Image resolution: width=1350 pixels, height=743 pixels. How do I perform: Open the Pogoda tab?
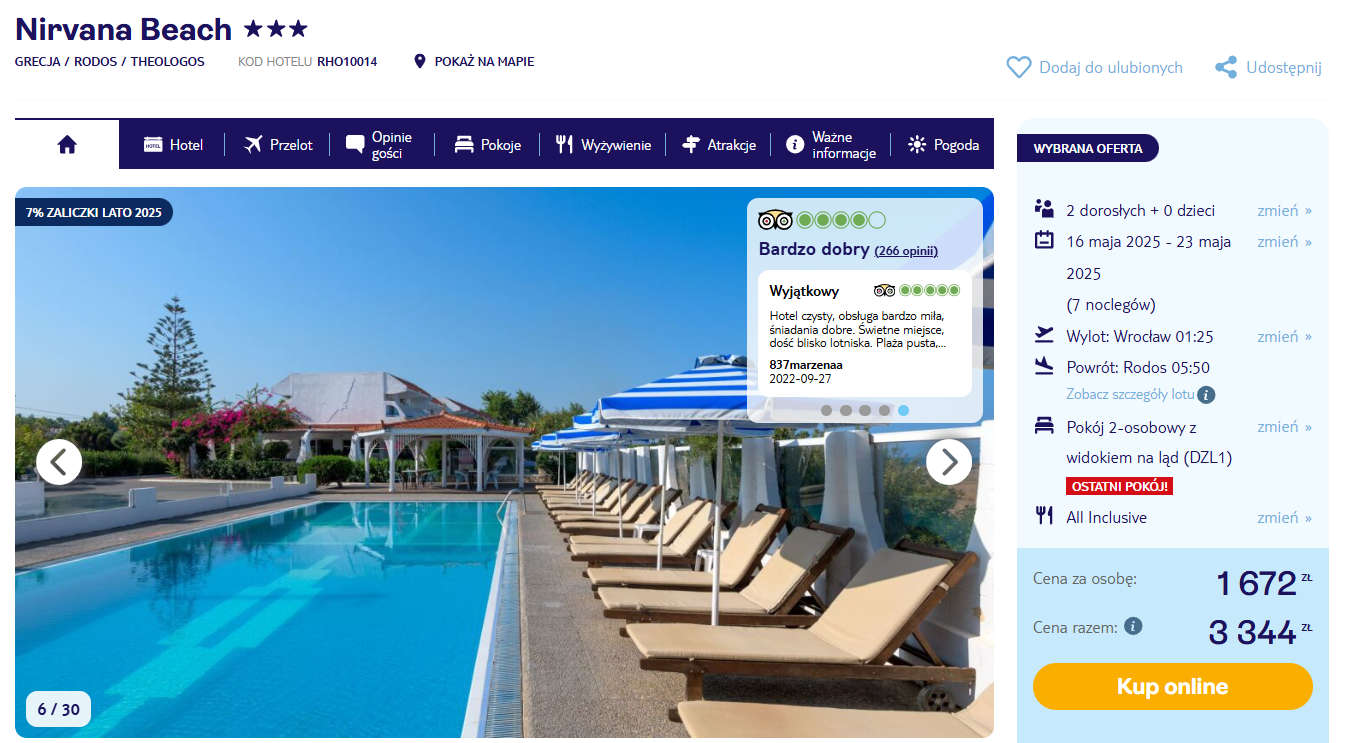943,145
